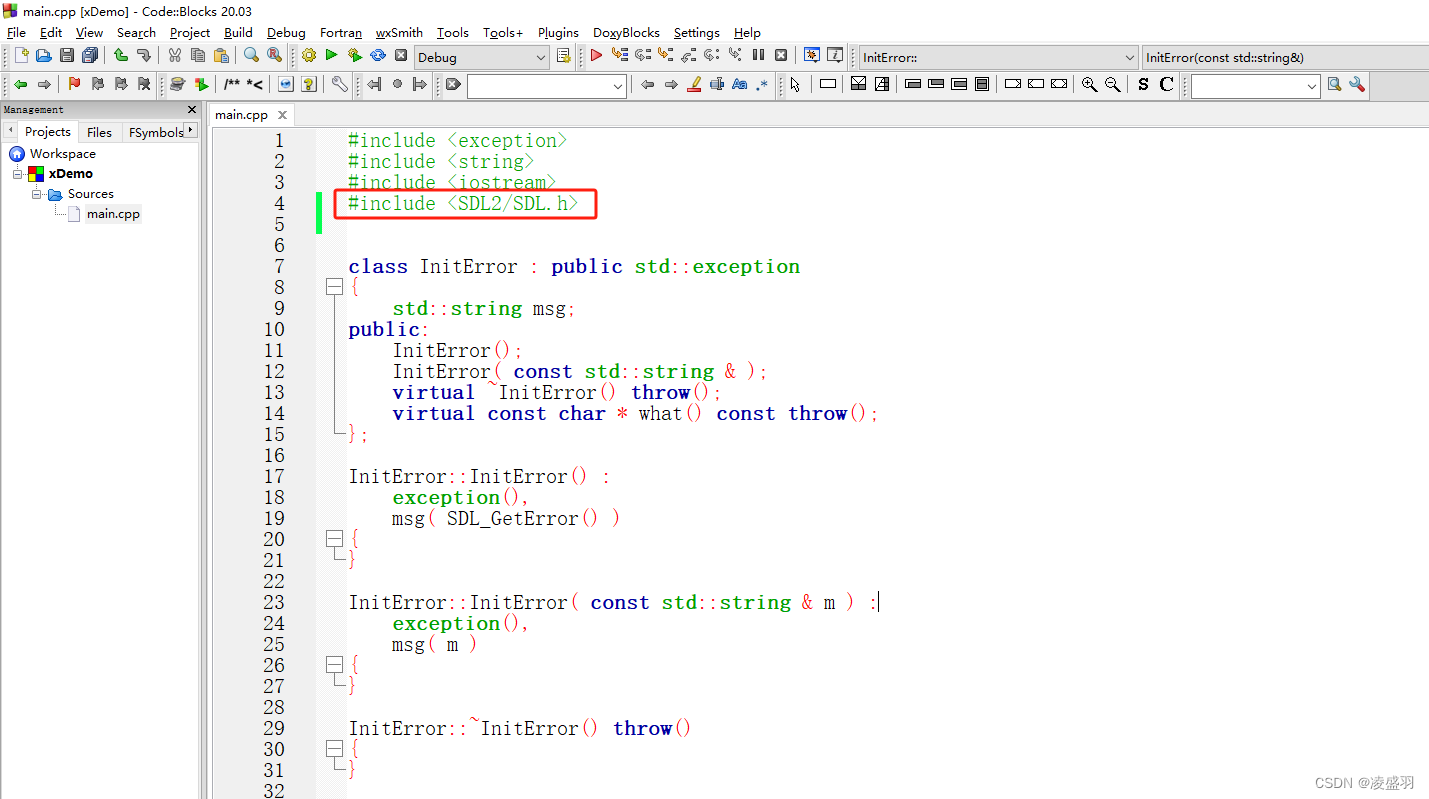This screenshot has height=799, width=1429.
Task: Open the Debug build target dropdown
Action: click(482, 57)
